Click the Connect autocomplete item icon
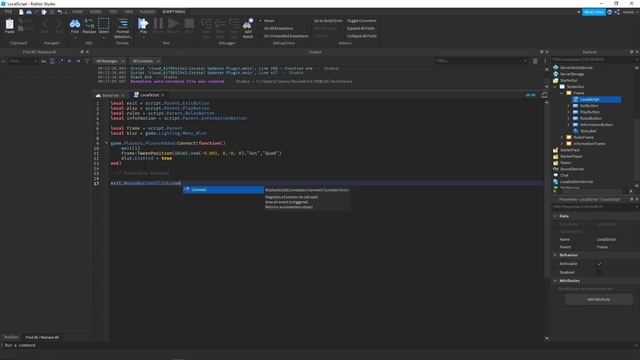This screenshot has height=360, width=640. pyautogui.click(x=187, y=189)
